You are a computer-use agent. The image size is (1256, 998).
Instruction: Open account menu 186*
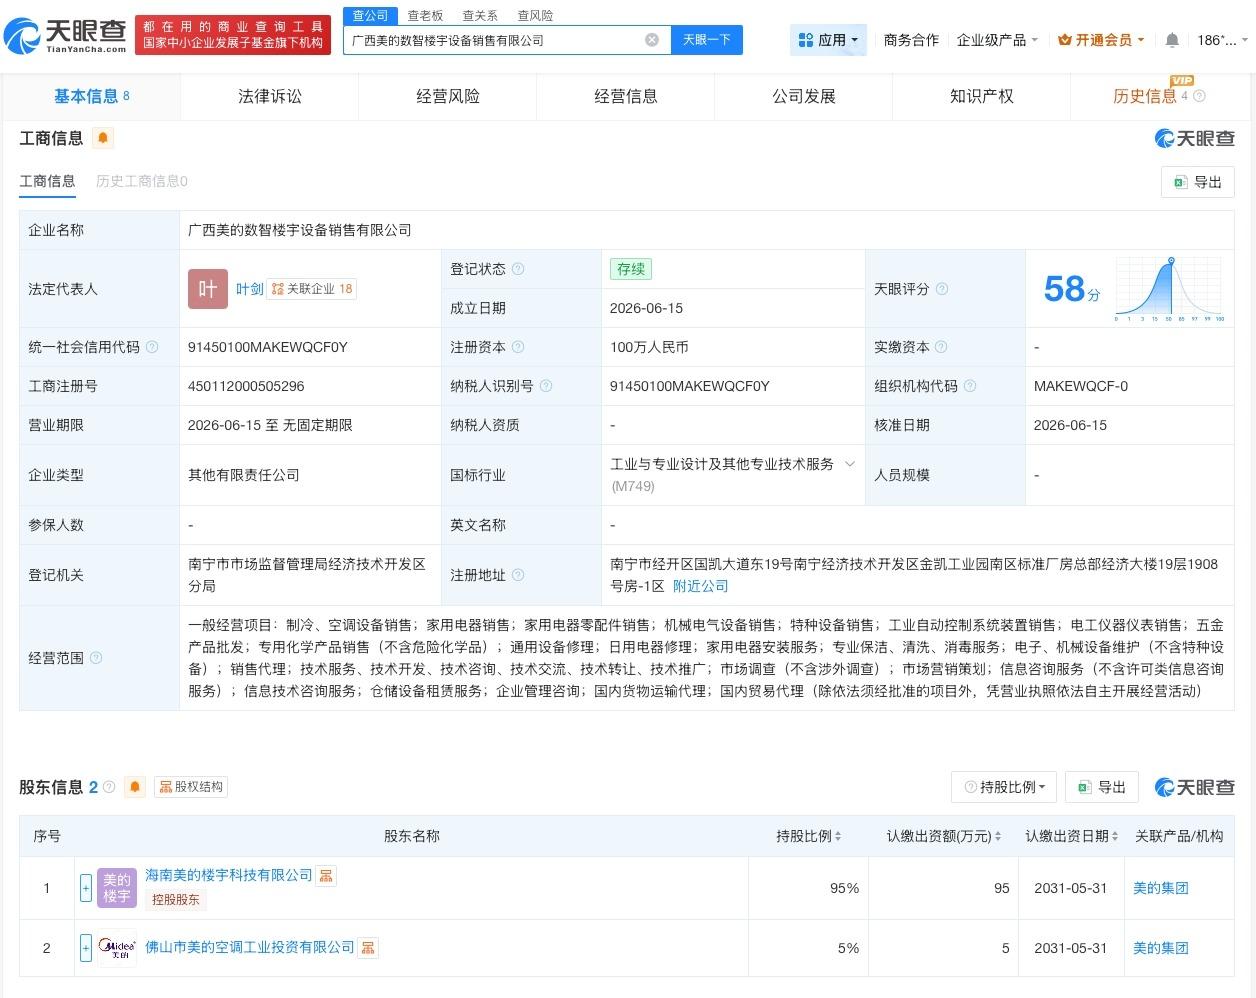1222,40
